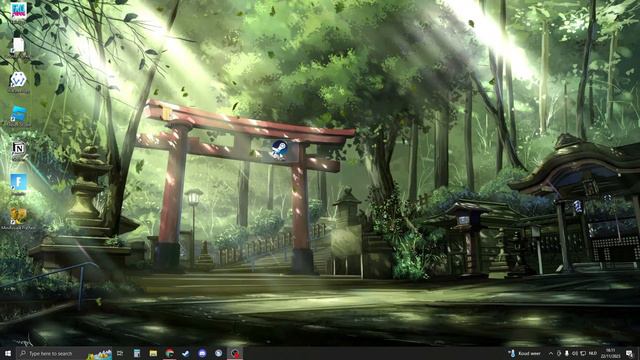This screenshot has width=640, height=360.
Task: Open Google Chrome from the taskbar
Action: click(x=169, y=353)
